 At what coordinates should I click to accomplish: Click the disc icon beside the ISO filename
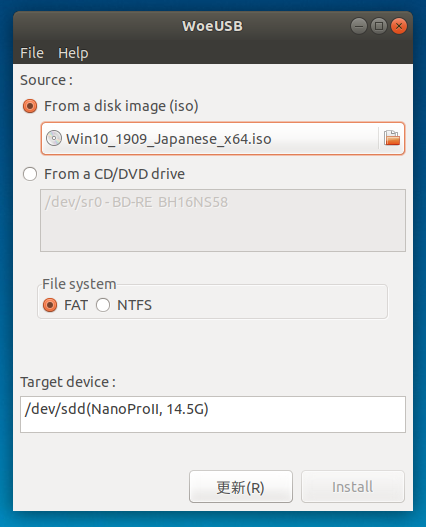pos(54,138)
